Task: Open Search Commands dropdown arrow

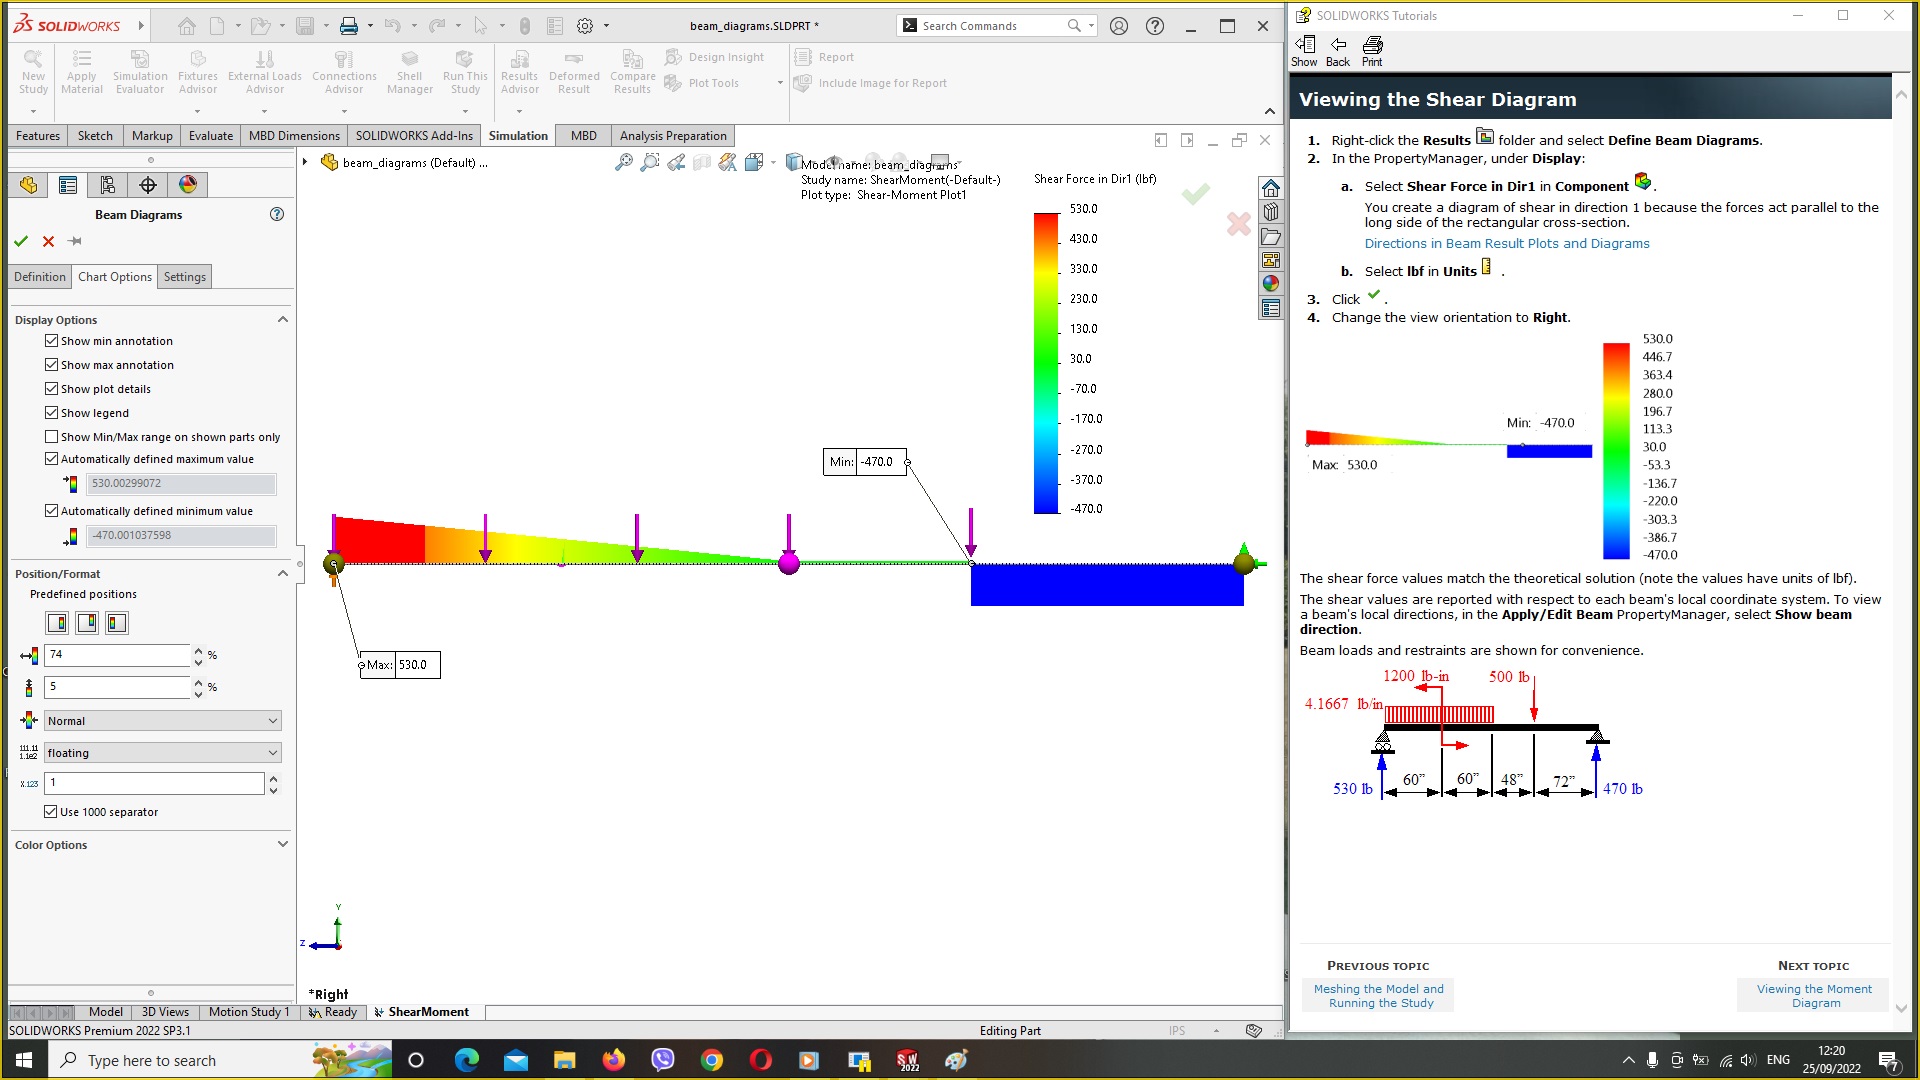Action: pos(1091,26)
